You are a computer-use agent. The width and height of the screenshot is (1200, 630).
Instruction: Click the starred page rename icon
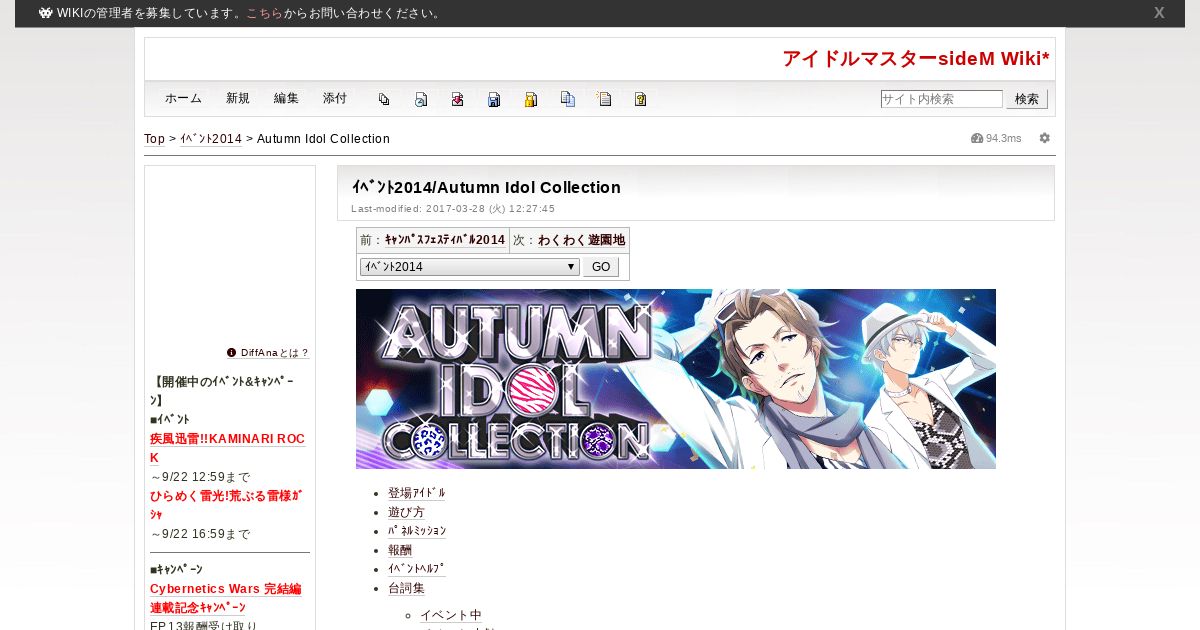click(604, 99)
